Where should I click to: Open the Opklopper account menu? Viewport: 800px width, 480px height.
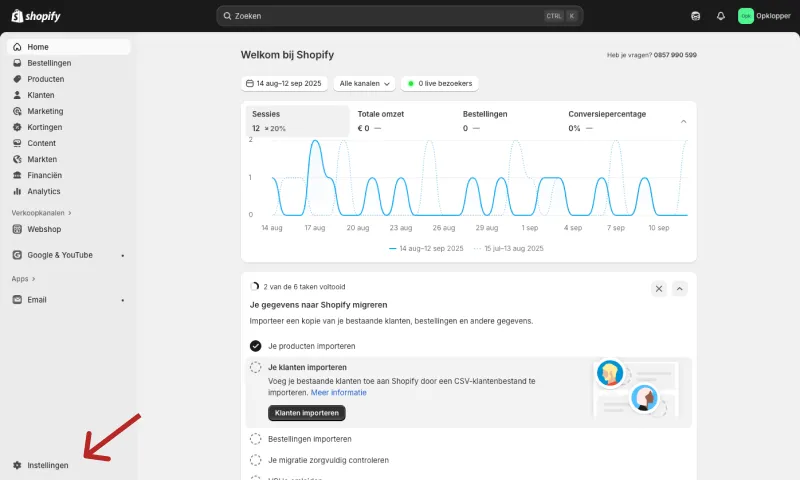point(764,16)
